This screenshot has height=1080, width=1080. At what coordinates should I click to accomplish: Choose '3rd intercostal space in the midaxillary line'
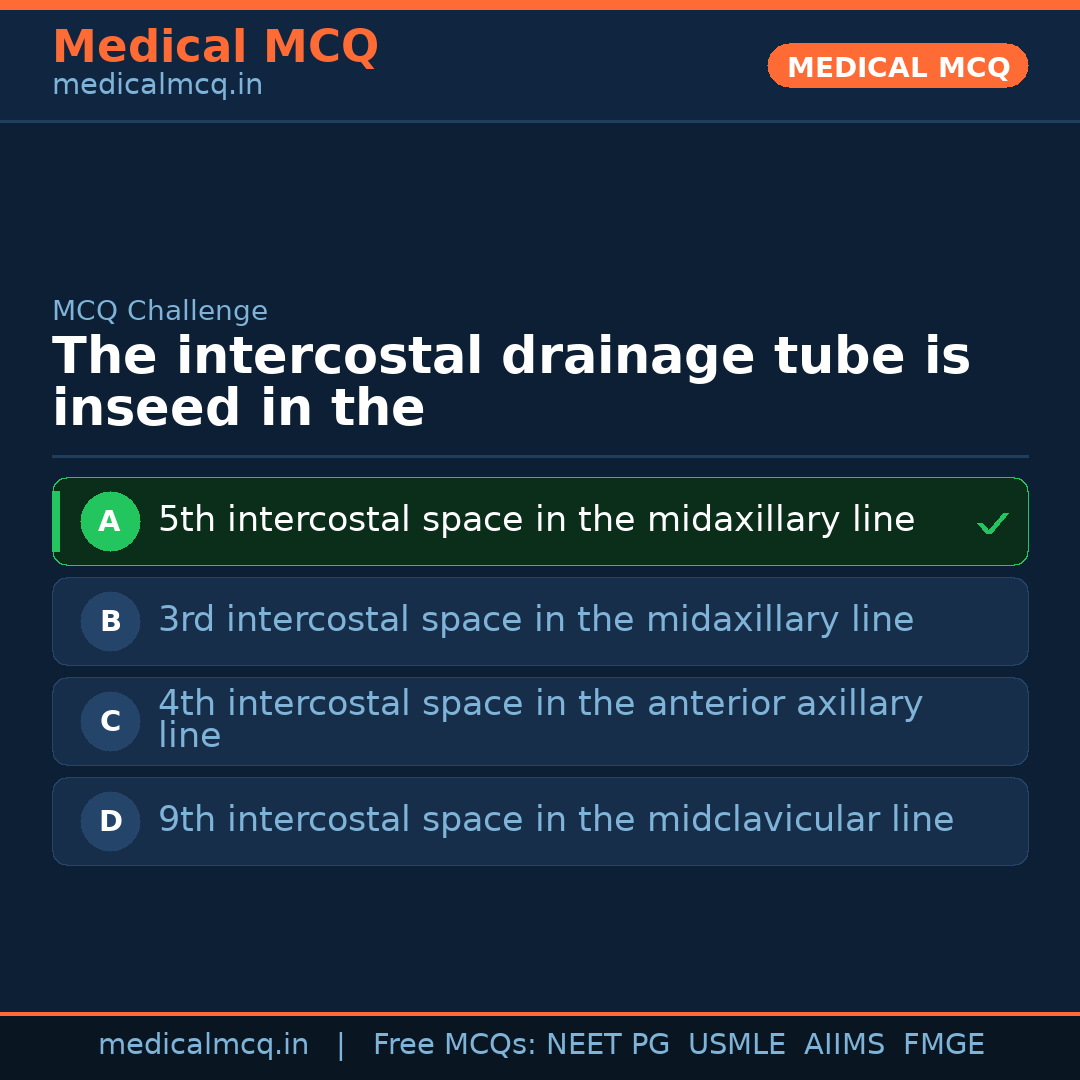point(536,620)
